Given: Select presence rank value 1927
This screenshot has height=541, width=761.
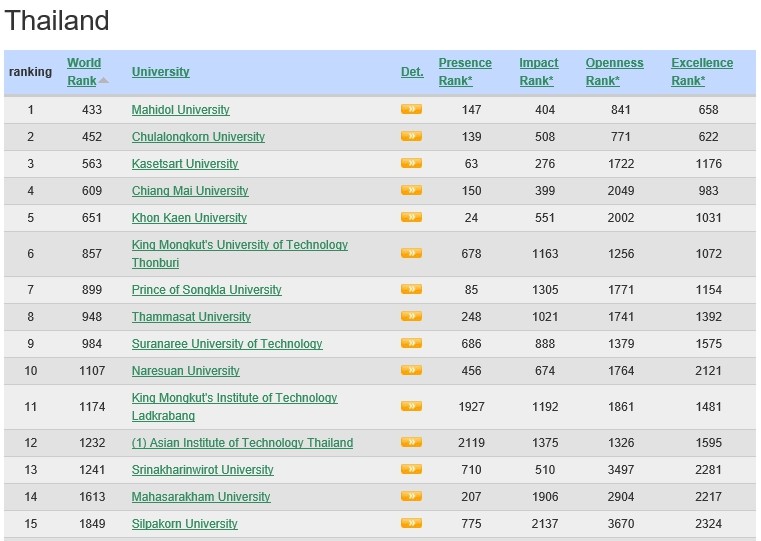Looking at the screenshot, I should click(471, 407).
